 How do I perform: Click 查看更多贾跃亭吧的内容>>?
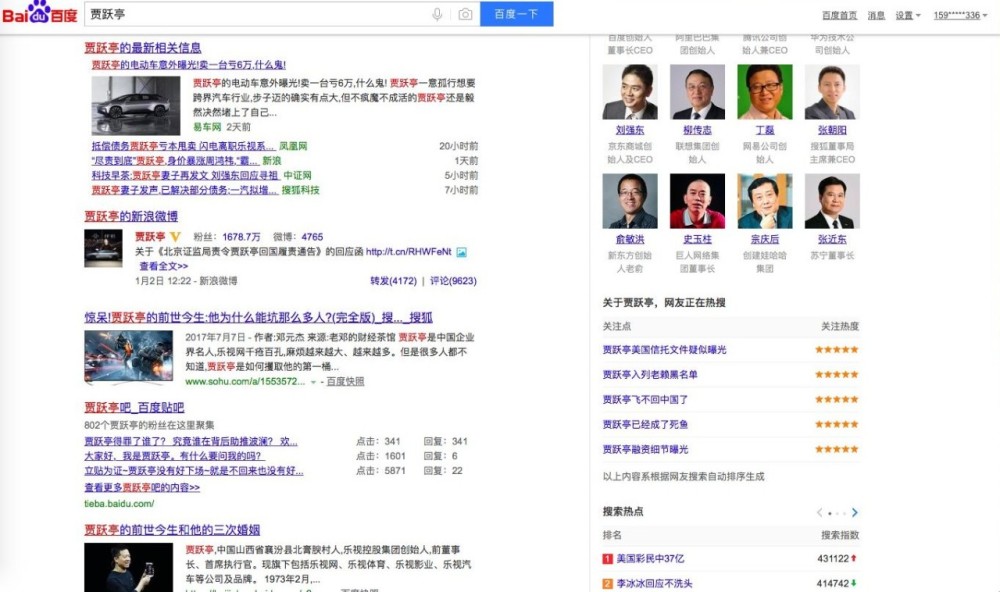coord(142,487)
